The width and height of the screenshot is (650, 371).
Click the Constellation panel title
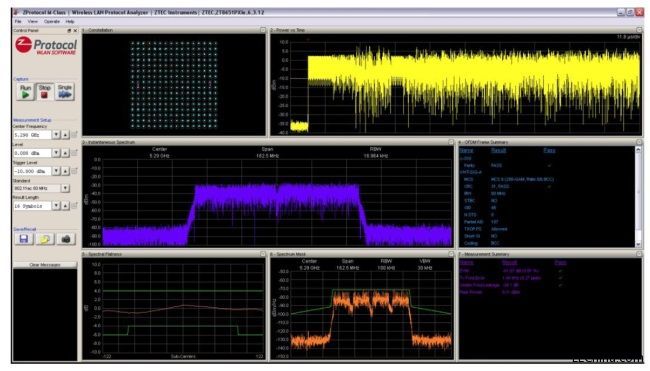(98, 30)
